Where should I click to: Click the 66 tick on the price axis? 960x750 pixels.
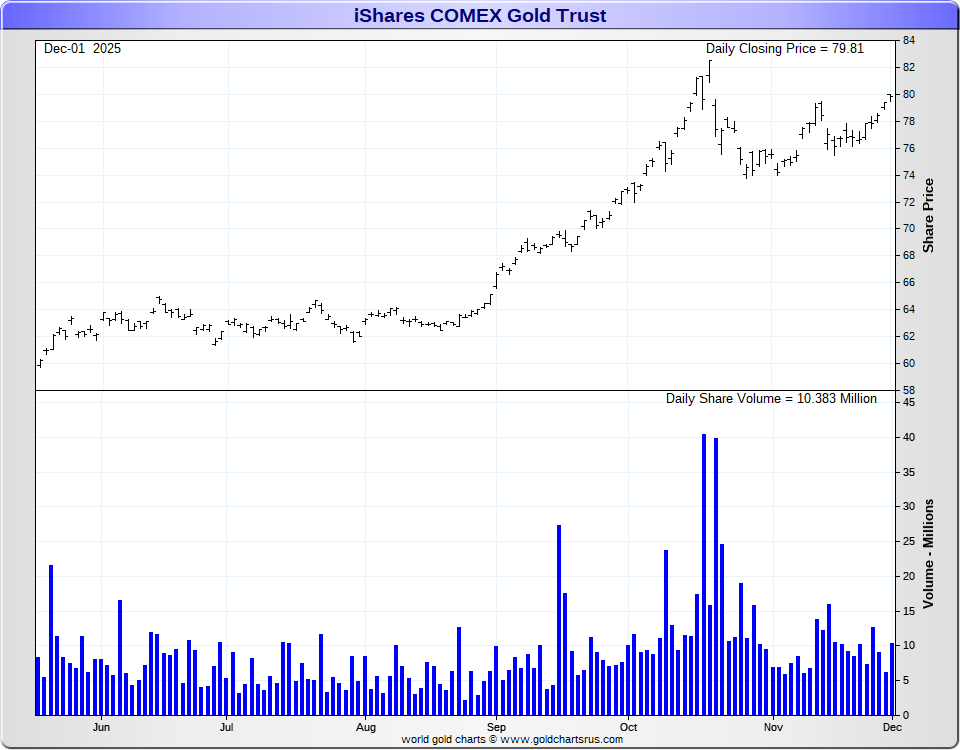click(909, 282)
